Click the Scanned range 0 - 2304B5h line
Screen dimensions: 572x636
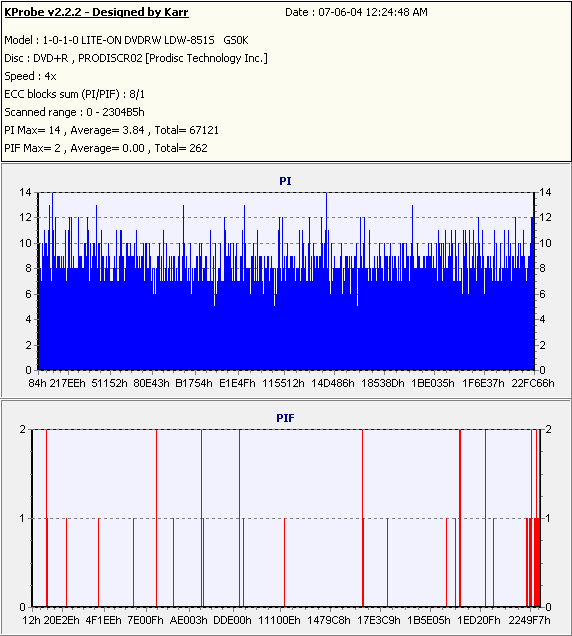[75, 112]
